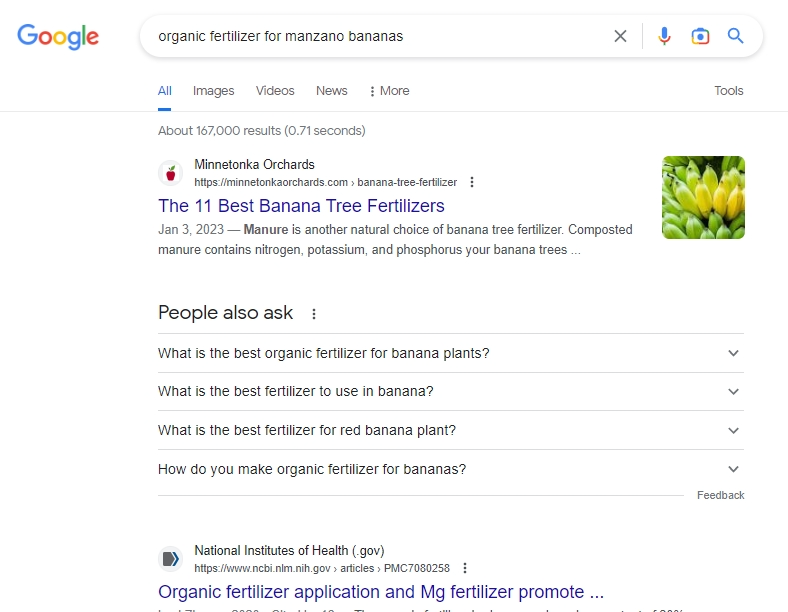Click the Minnetonka Orchards site name

[254, 165]
